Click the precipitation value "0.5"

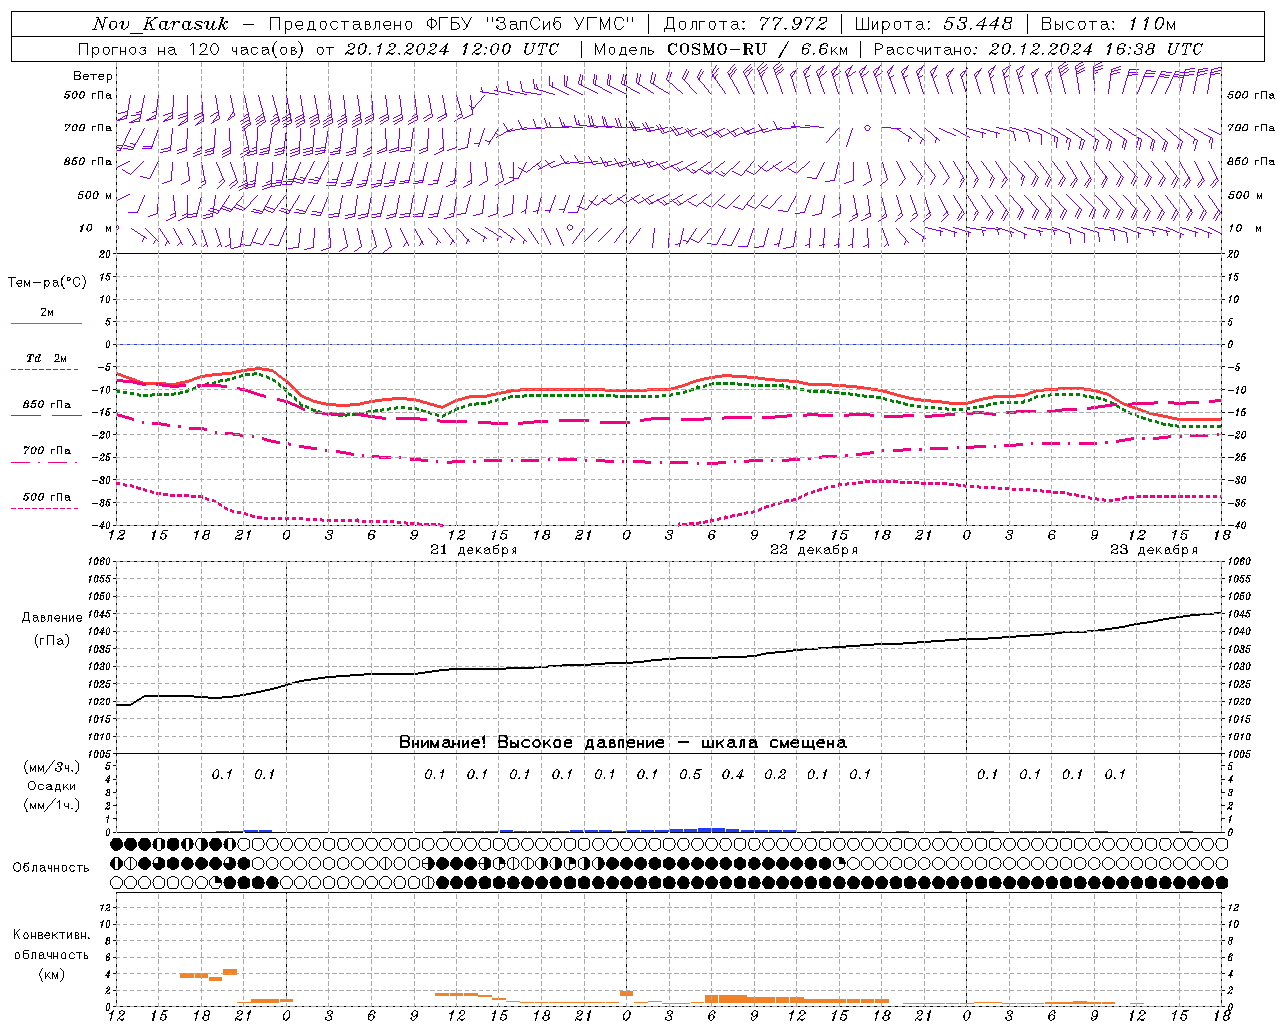coord(690,774)
